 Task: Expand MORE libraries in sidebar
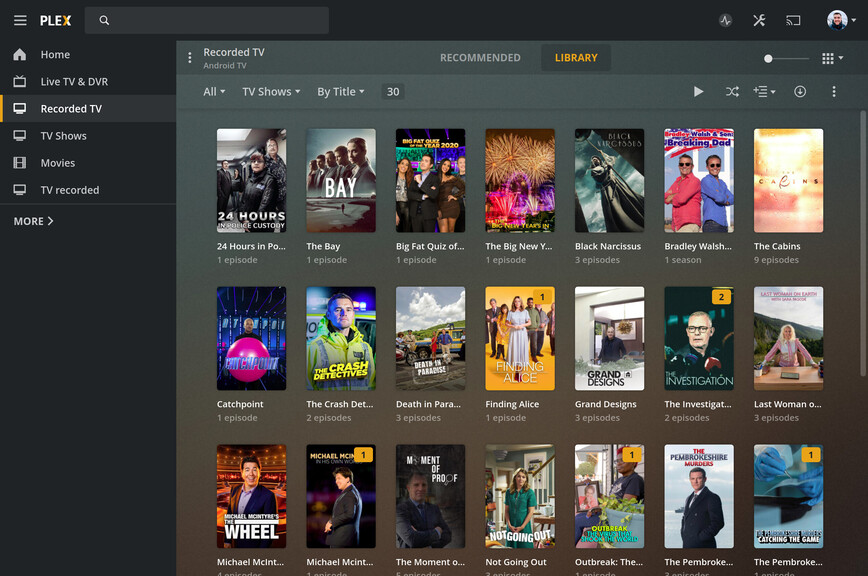[x=33, y=221]
